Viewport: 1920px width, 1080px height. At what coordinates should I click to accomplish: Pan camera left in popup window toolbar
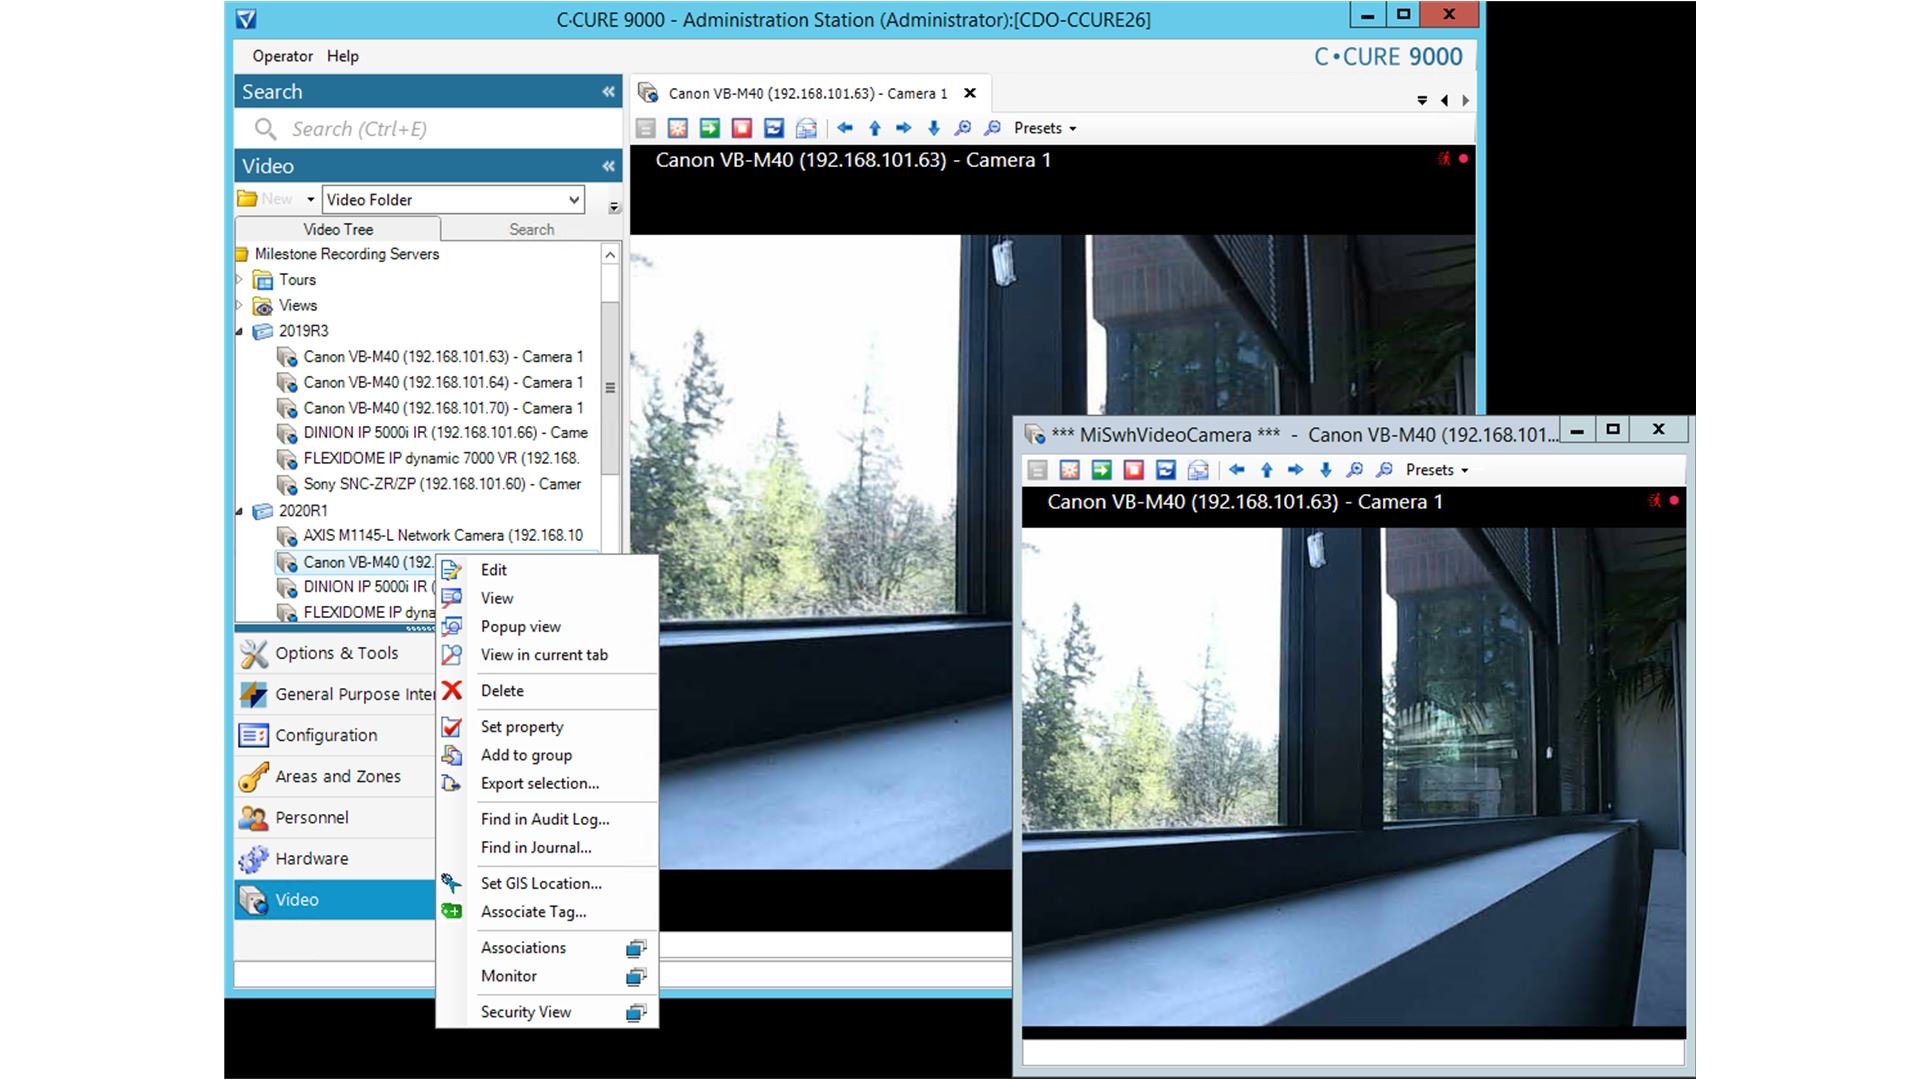[1237, 470]
